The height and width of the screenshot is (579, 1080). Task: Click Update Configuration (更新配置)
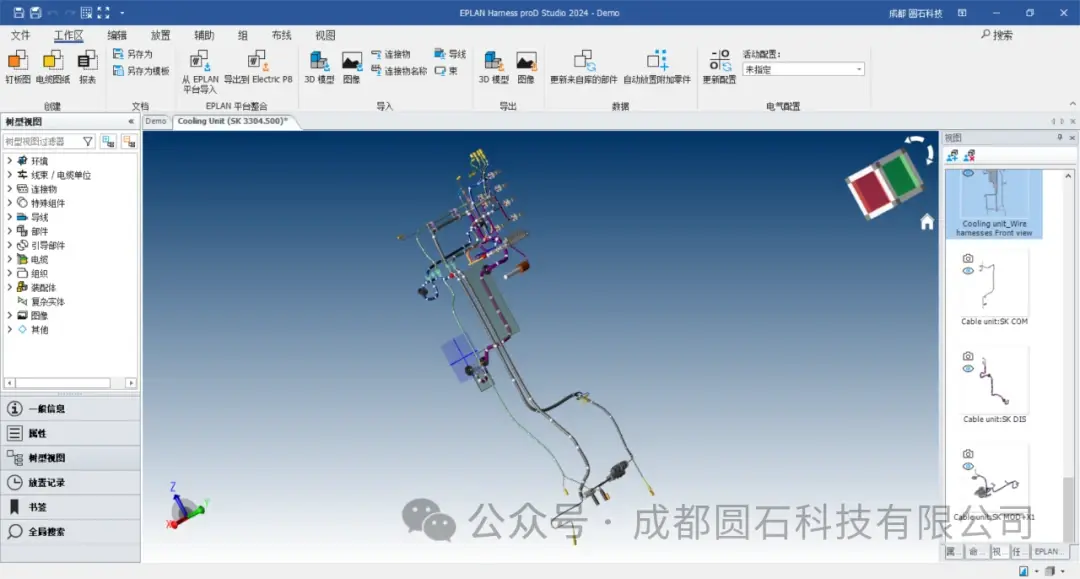pyautogui.click(x=719, y=67)
